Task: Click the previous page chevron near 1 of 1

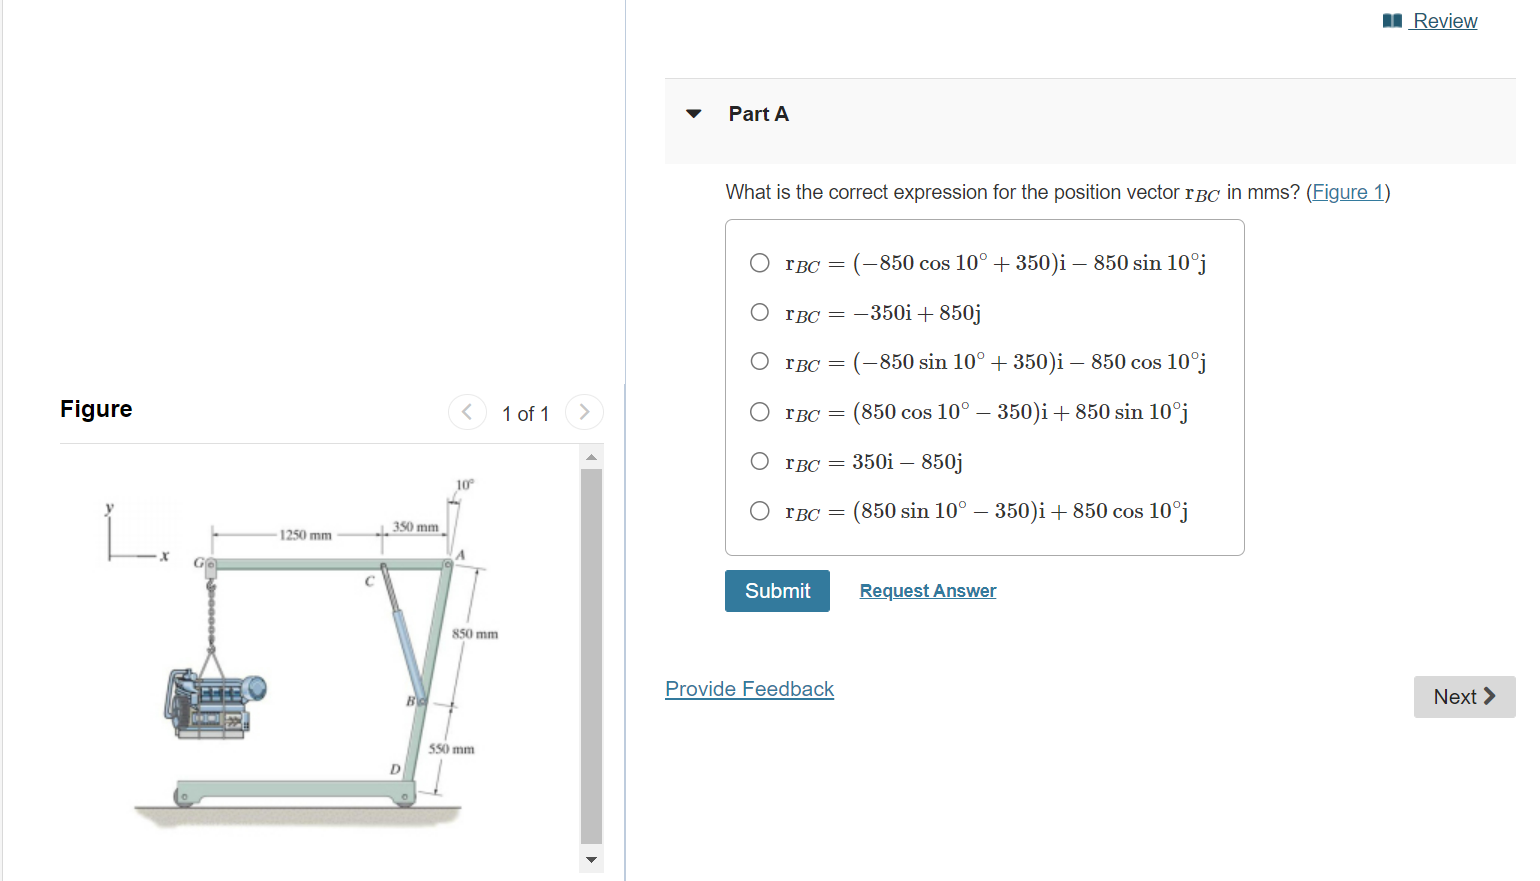Action: tap(467, 412)
